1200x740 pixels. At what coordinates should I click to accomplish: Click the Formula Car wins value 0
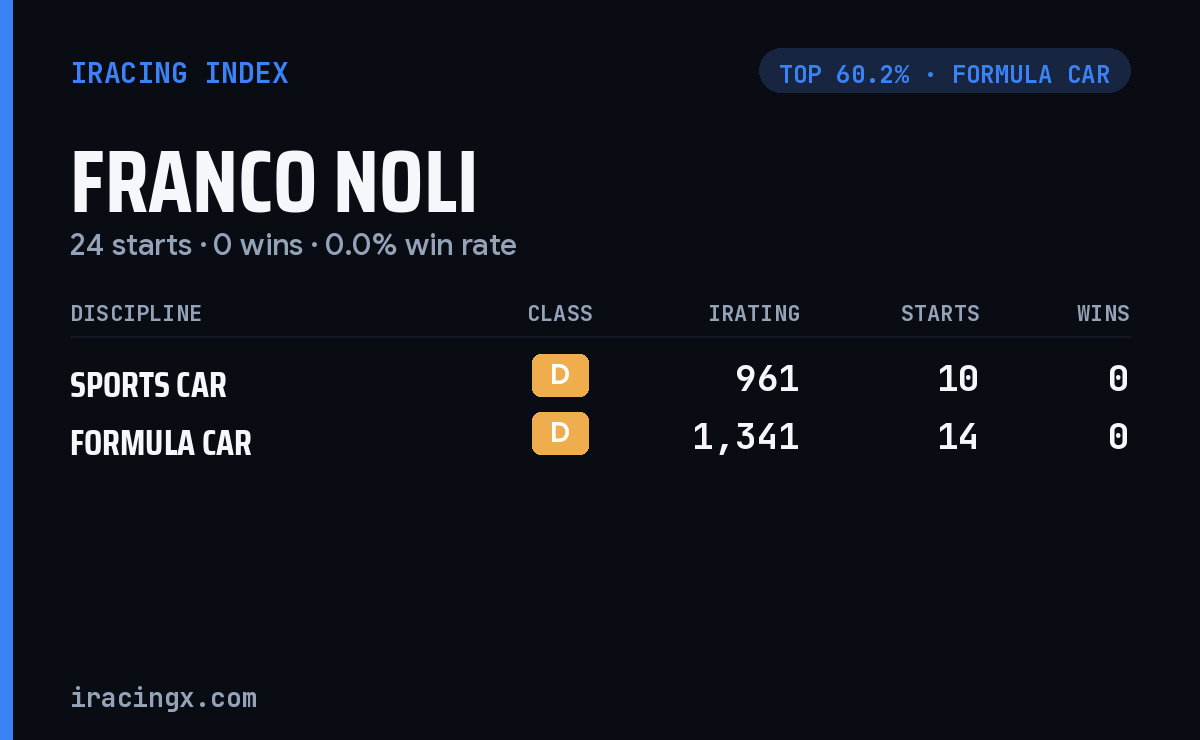1118,436
